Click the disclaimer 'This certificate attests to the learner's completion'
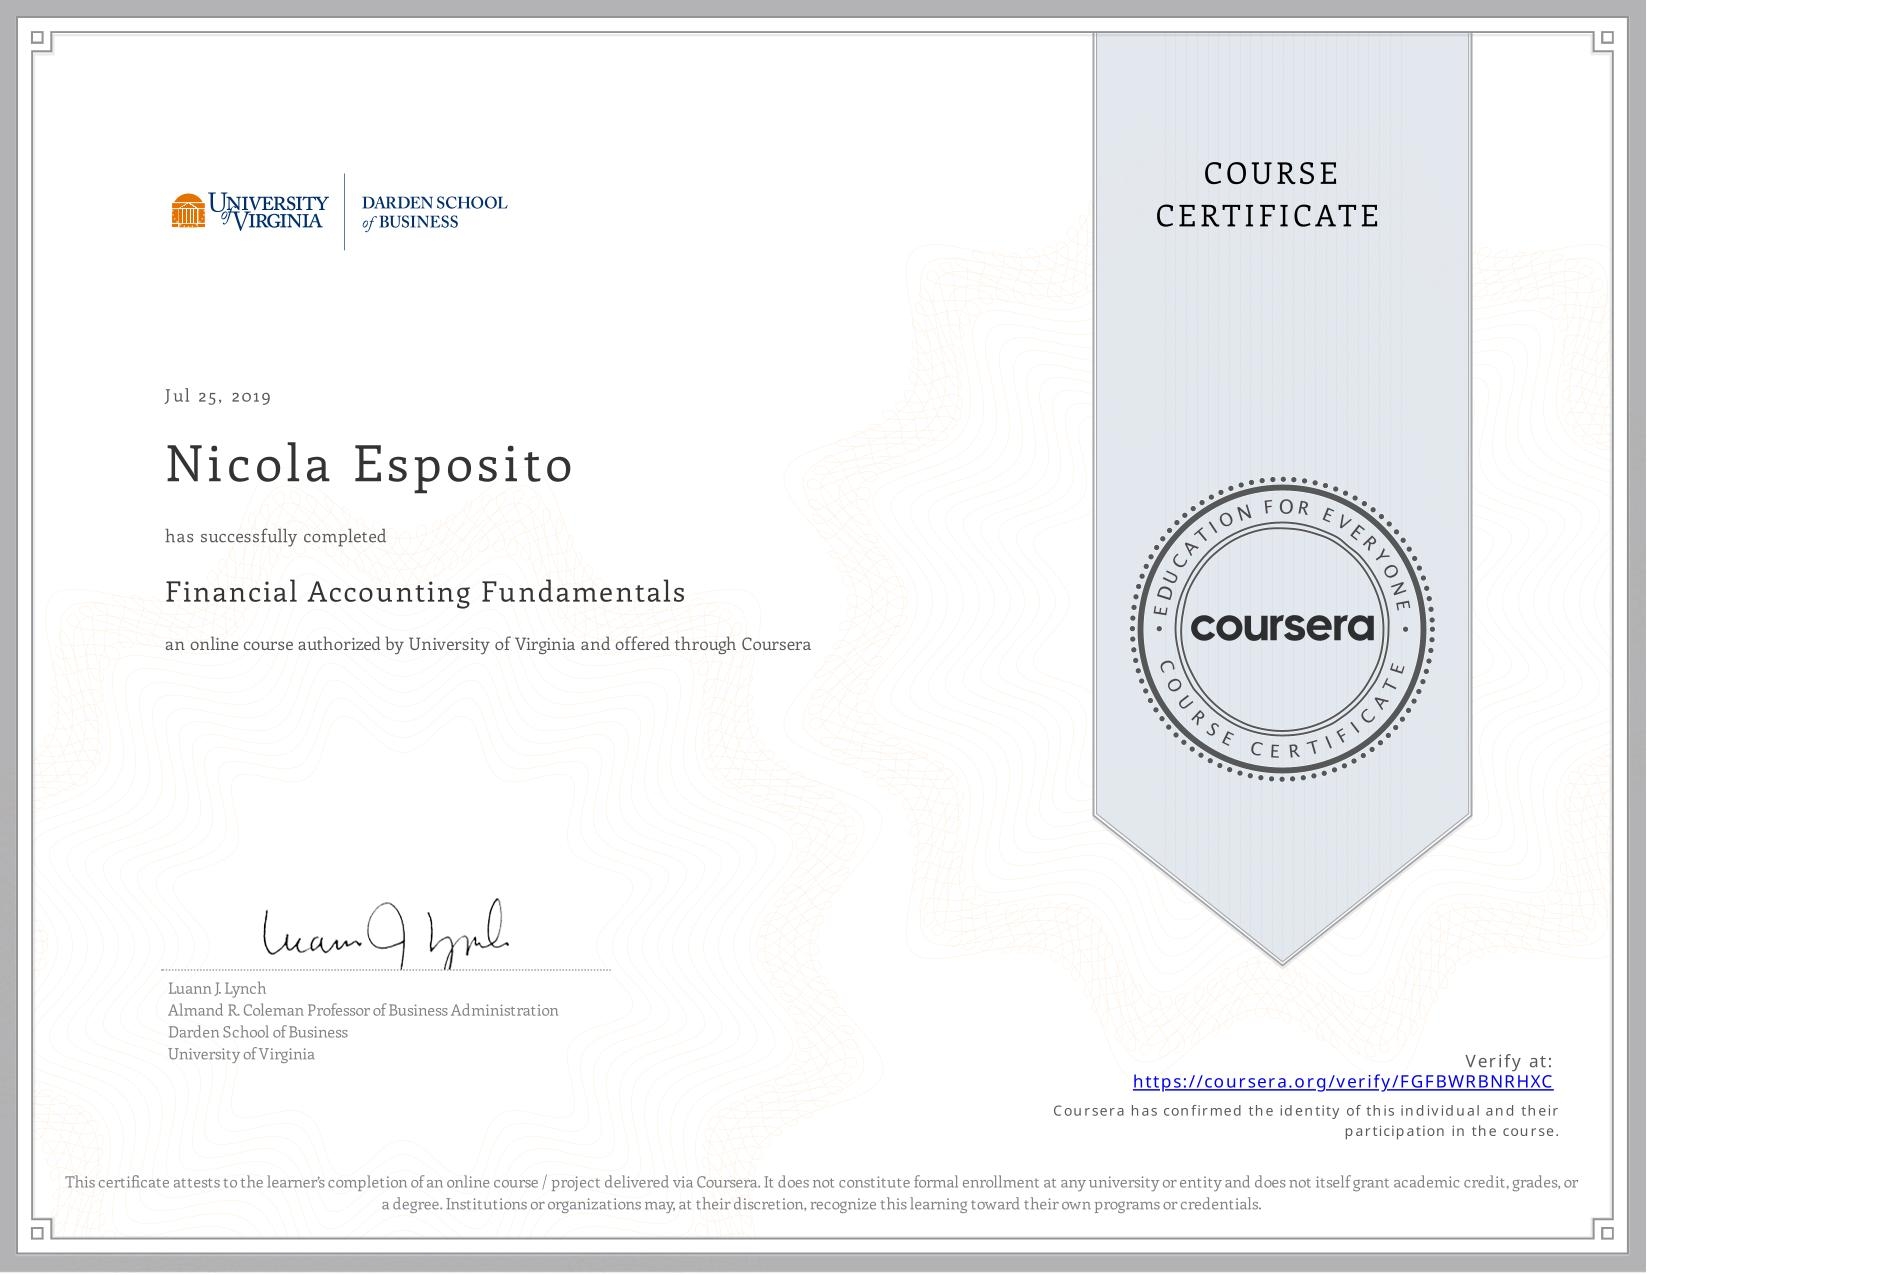Image resolution: width=1904 pixels, height=1275 pixels. point(821,1193)
